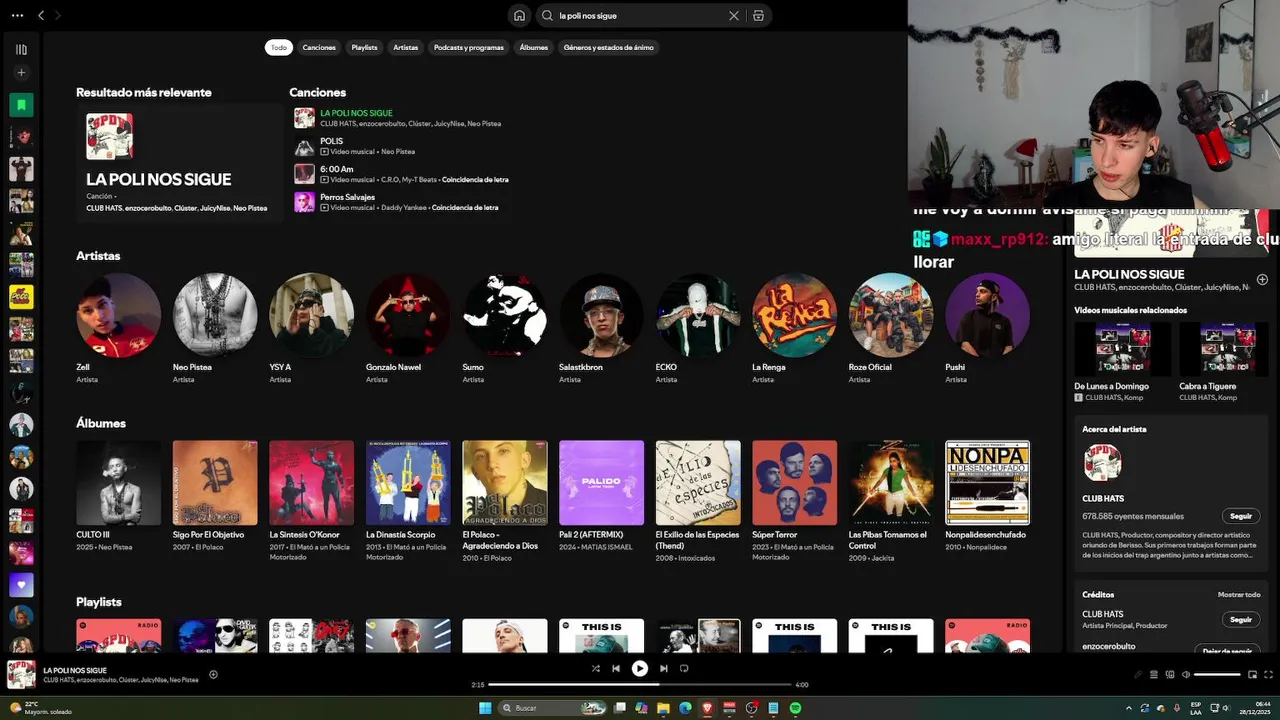Play song LA POLI NOS SIGUE in Canciones
The height and width of the screenshot is (720, 1280).
pos(304,118)
